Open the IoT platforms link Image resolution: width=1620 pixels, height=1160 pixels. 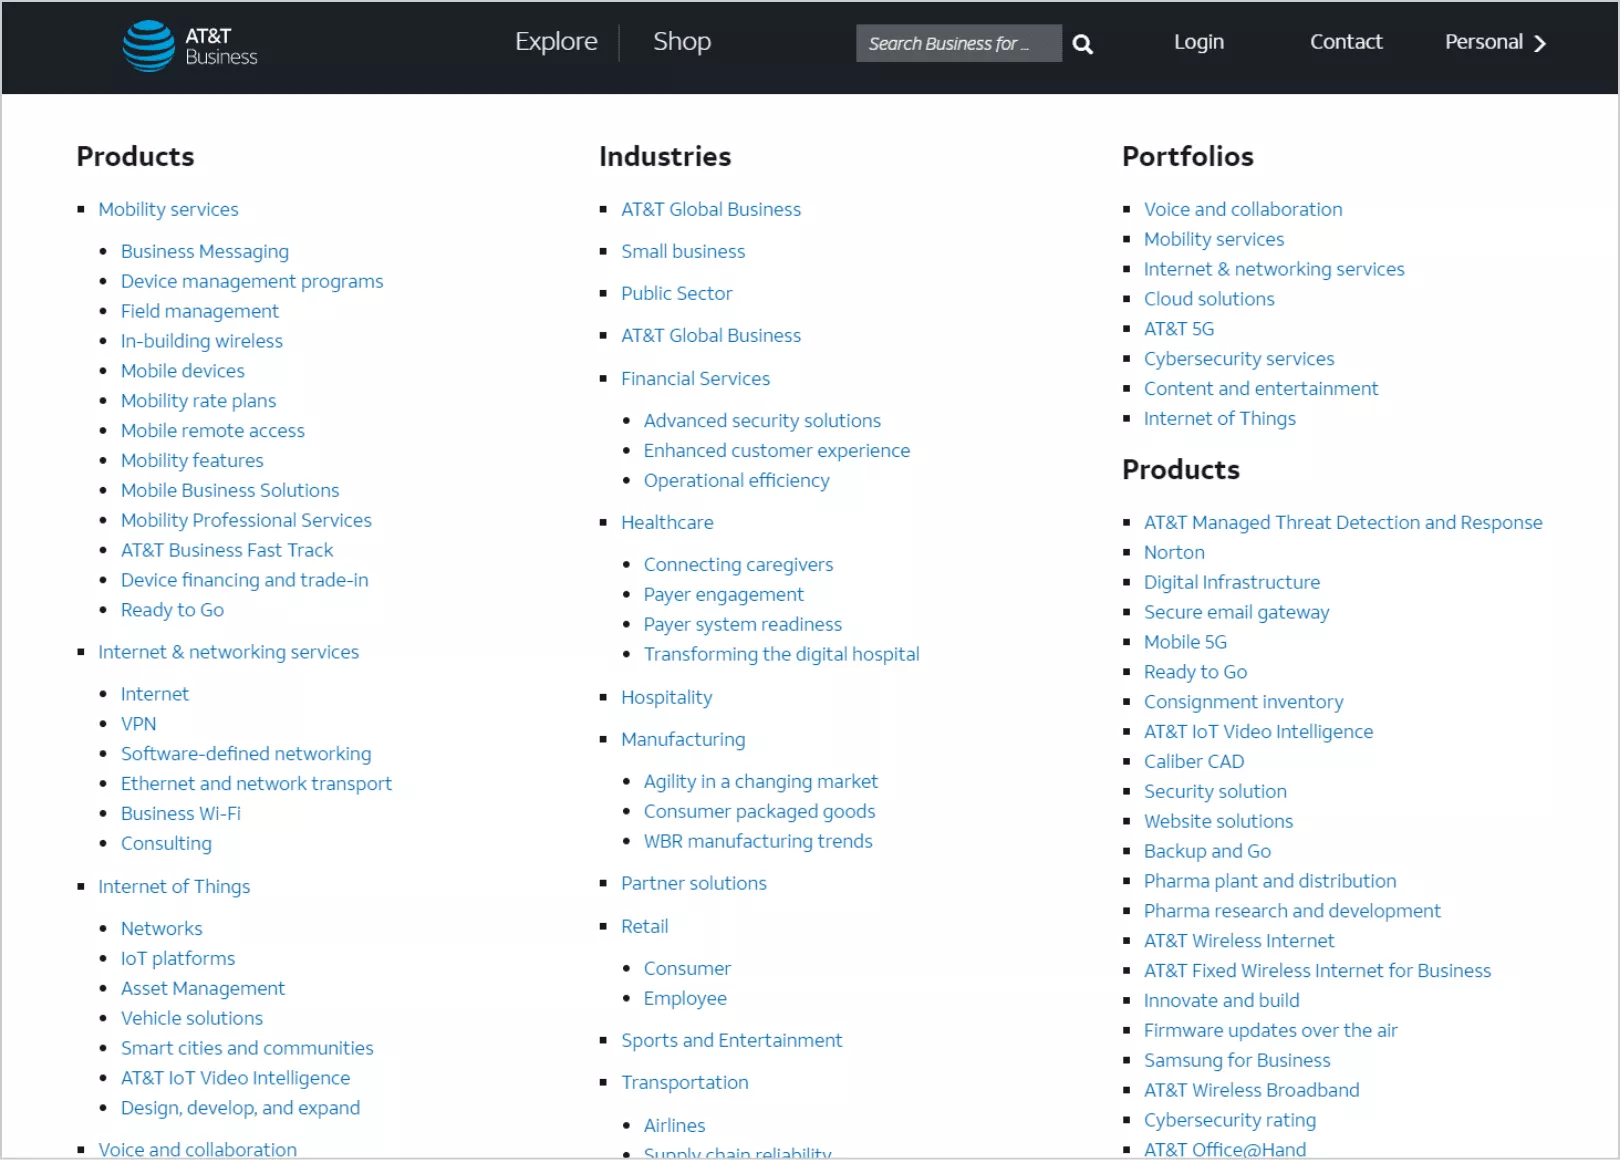point(178,959)
